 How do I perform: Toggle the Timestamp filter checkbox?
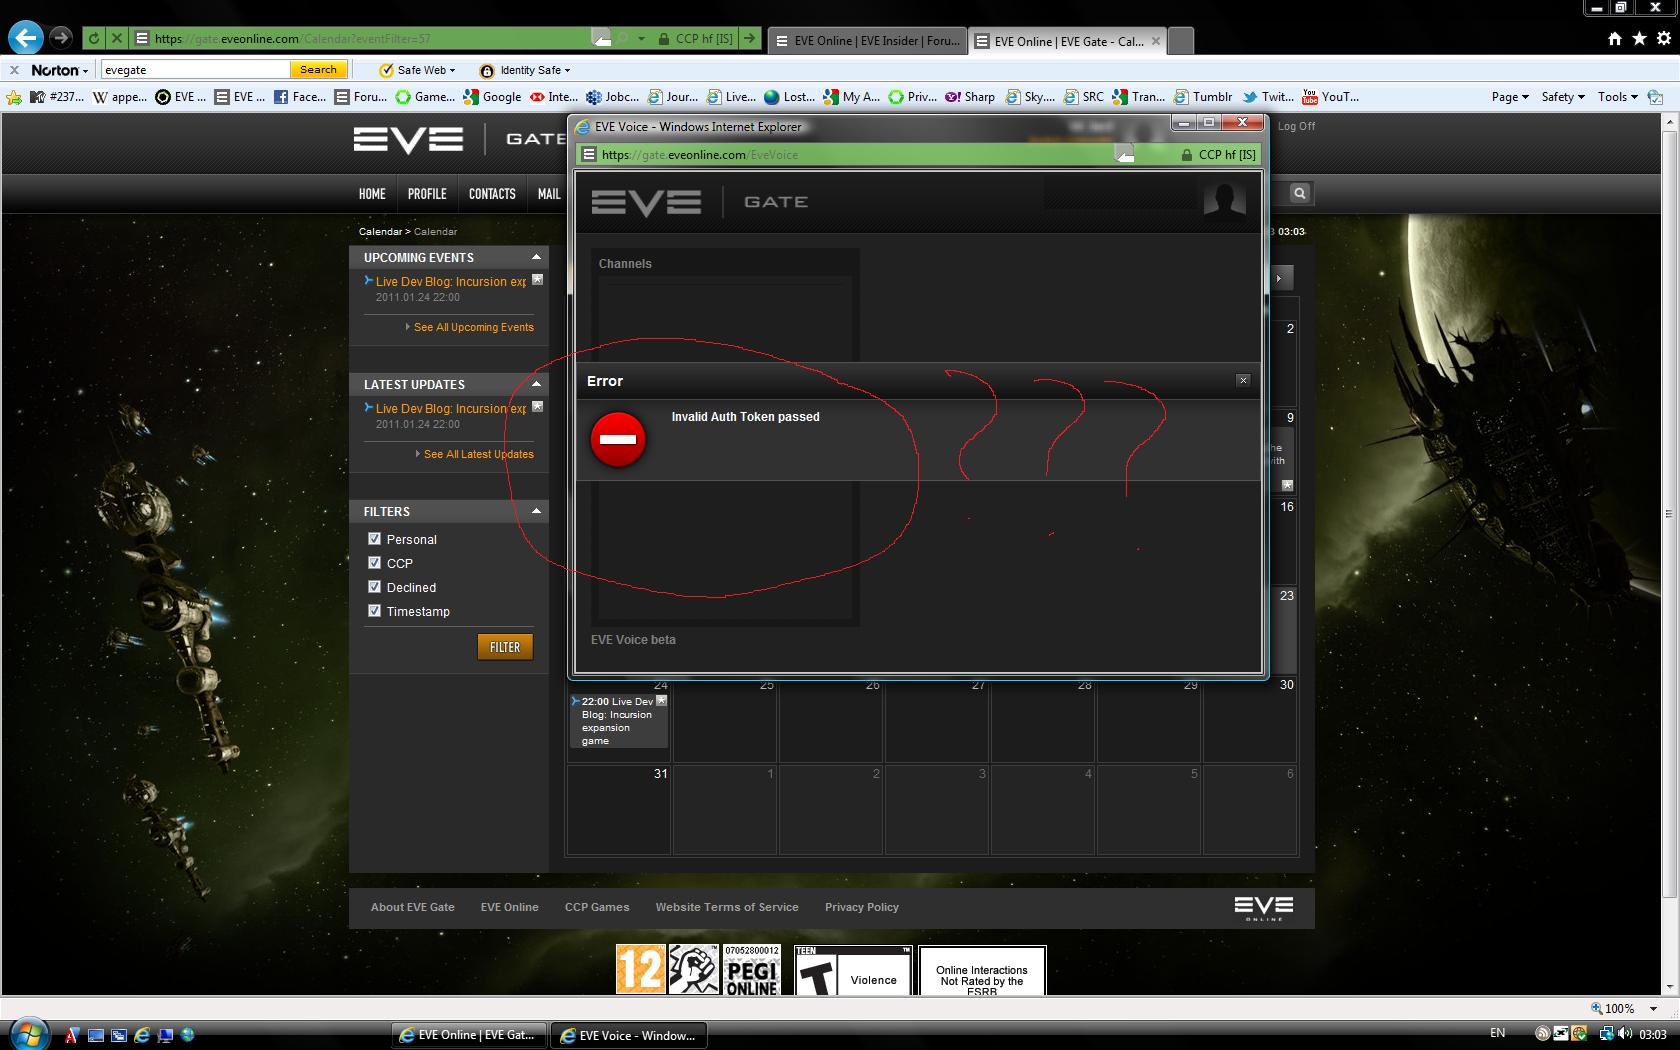[374, 610]
